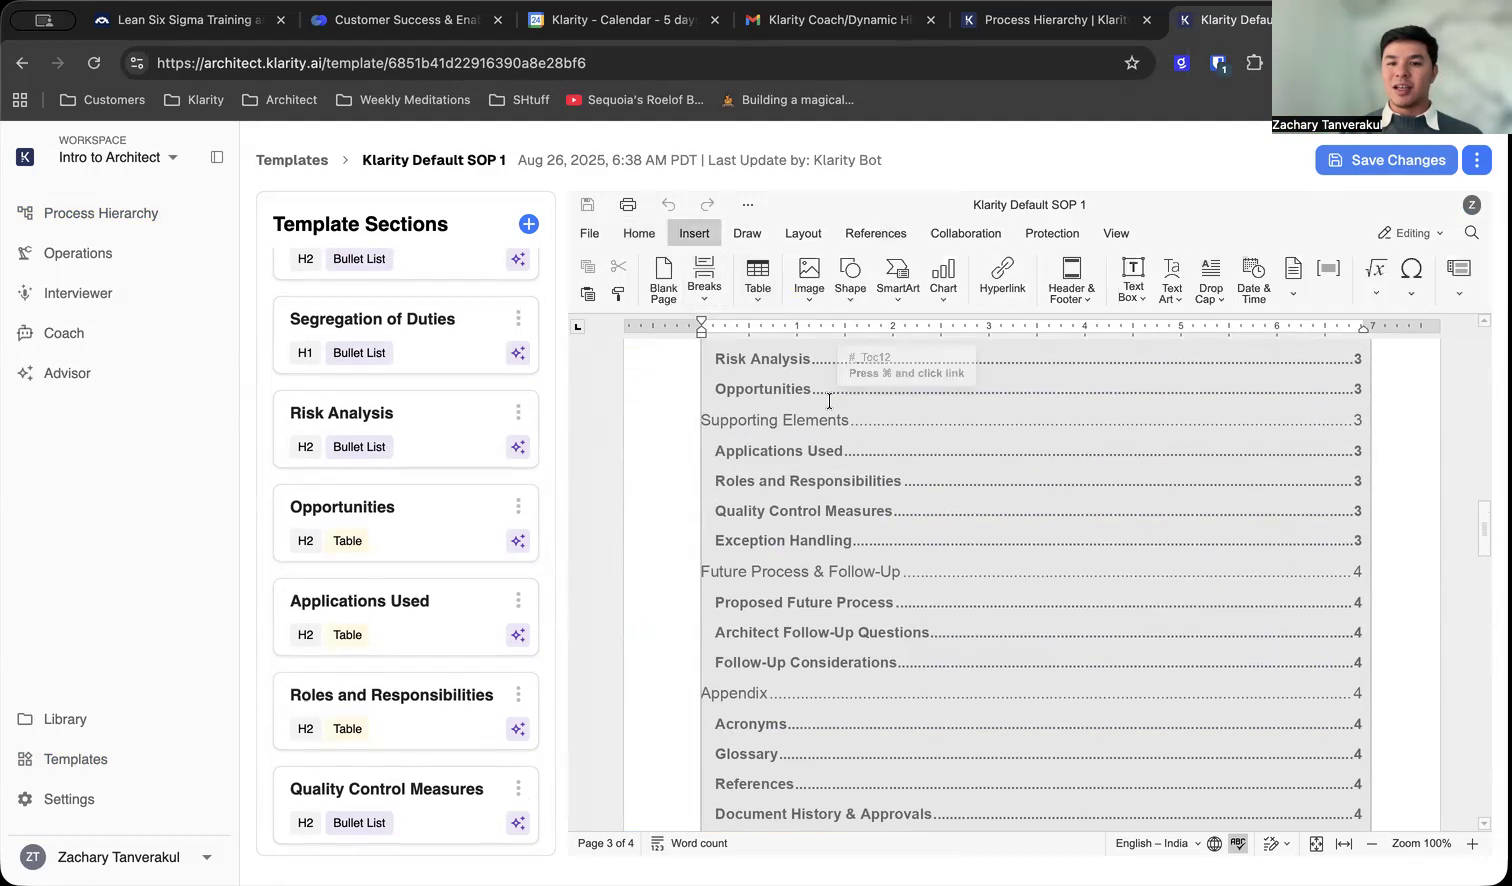Click the Save icon in editor toolbar
This screenshot has width=1512, height=886.
click(x=588, y=205)
